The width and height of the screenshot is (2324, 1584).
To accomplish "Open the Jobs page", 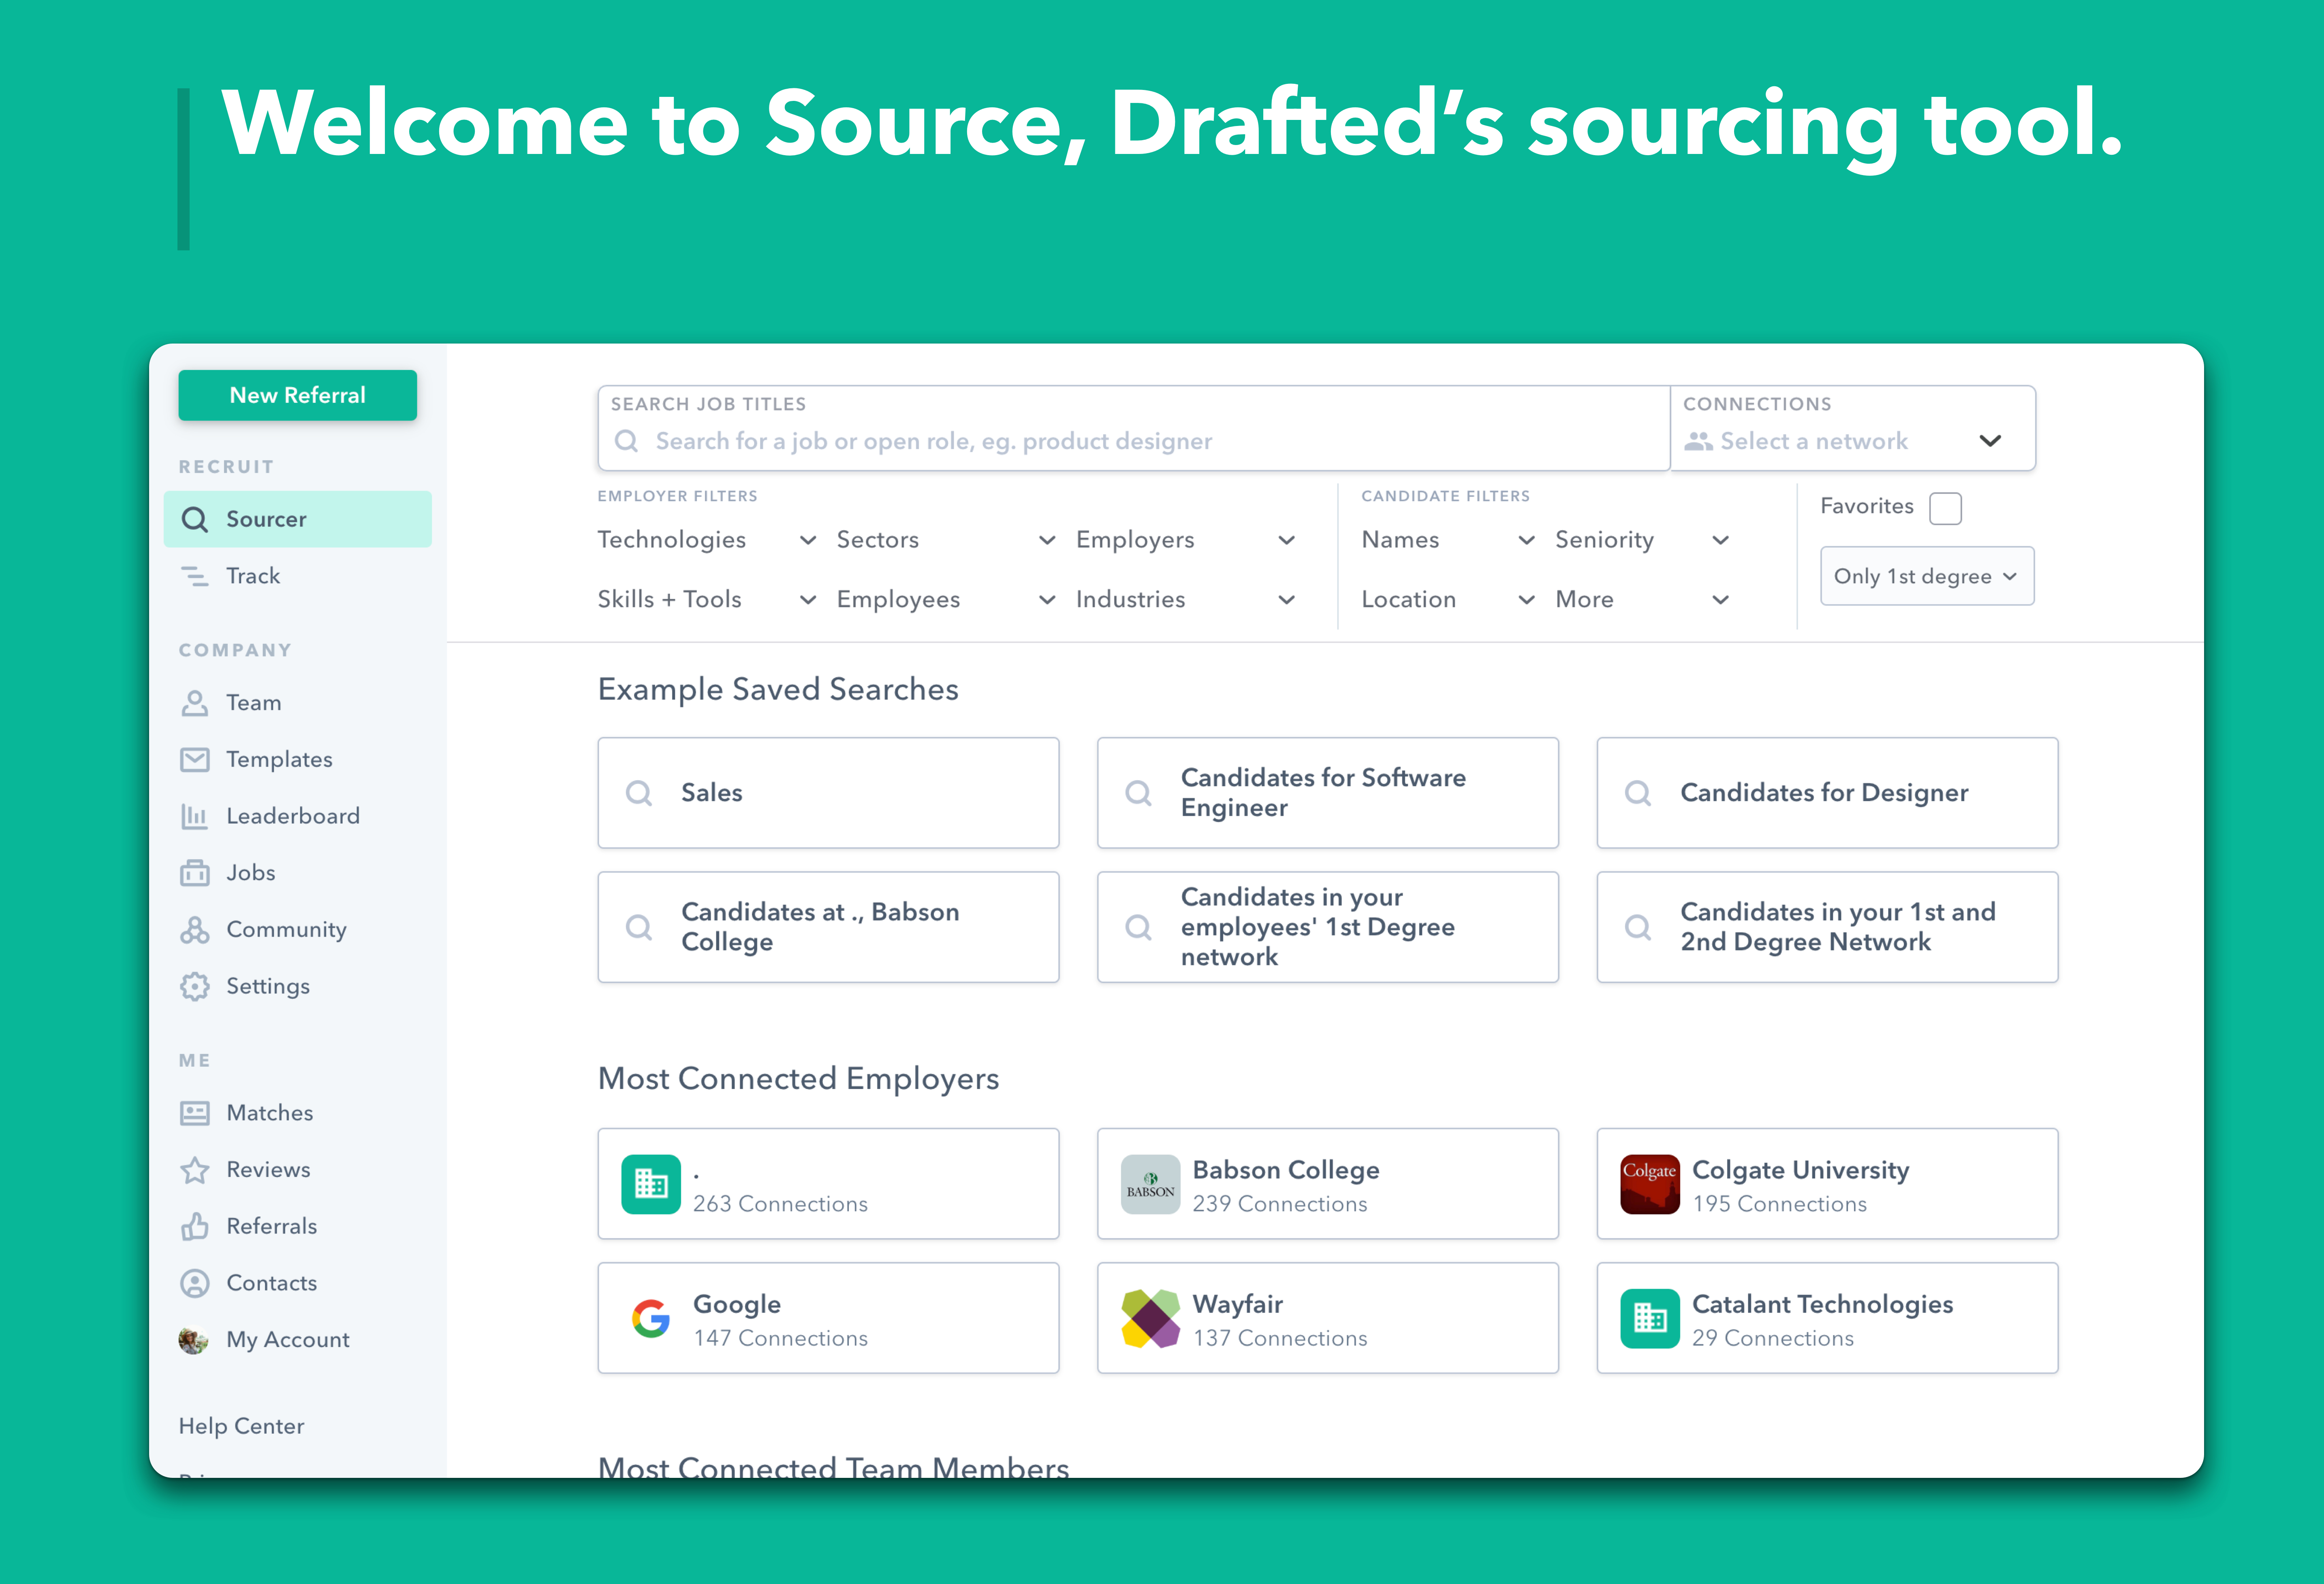I will (298, 873).
